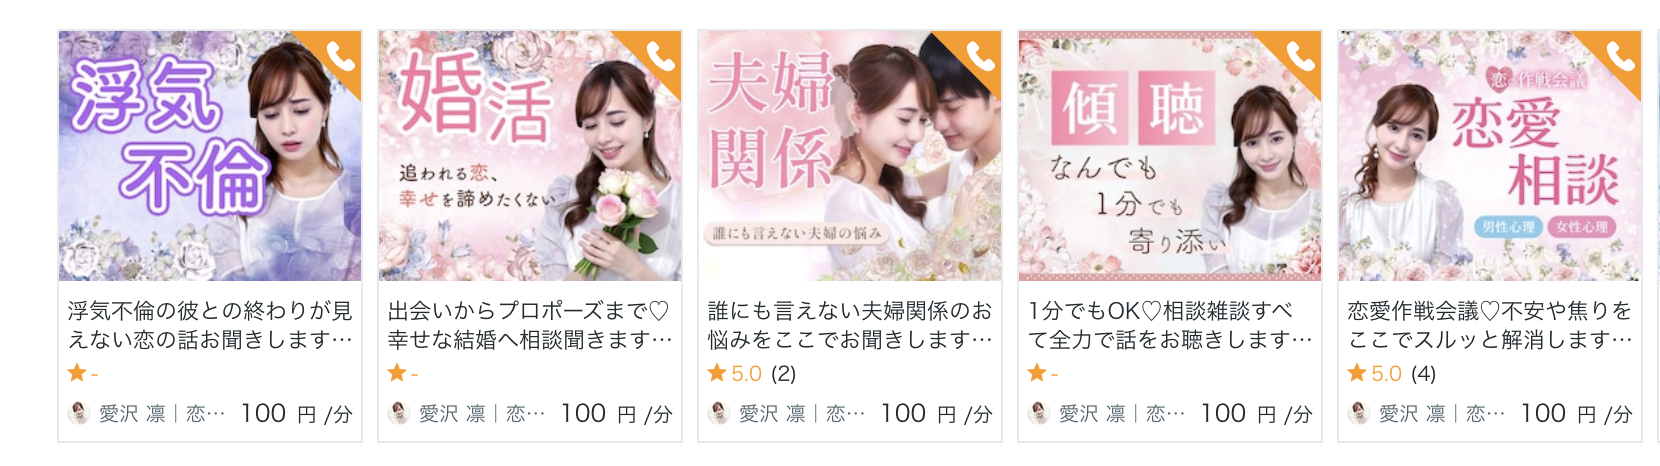Viewport: 1660px width, 466px height.
Task: Click star rating icon under 夫婦関係 listing
Action: click(x=717, y=373)
